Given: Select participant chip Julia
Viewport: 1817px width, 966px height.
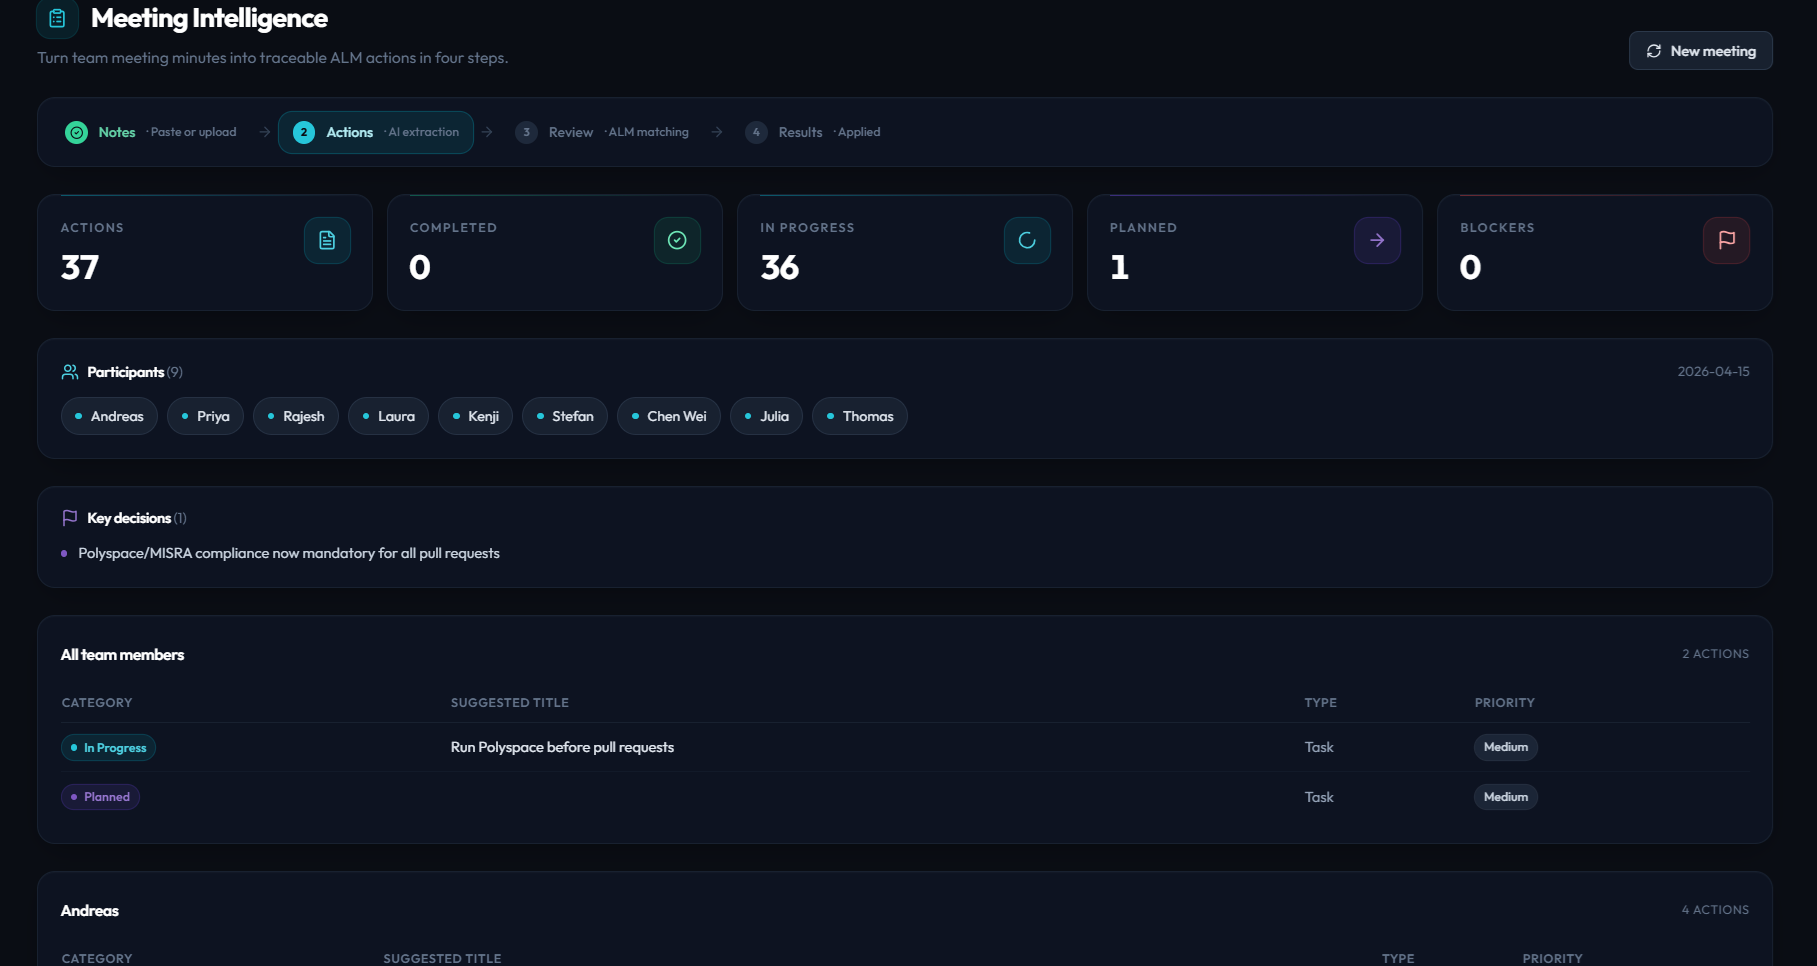Looking at the screenshot, I should [x=766, y=416].
